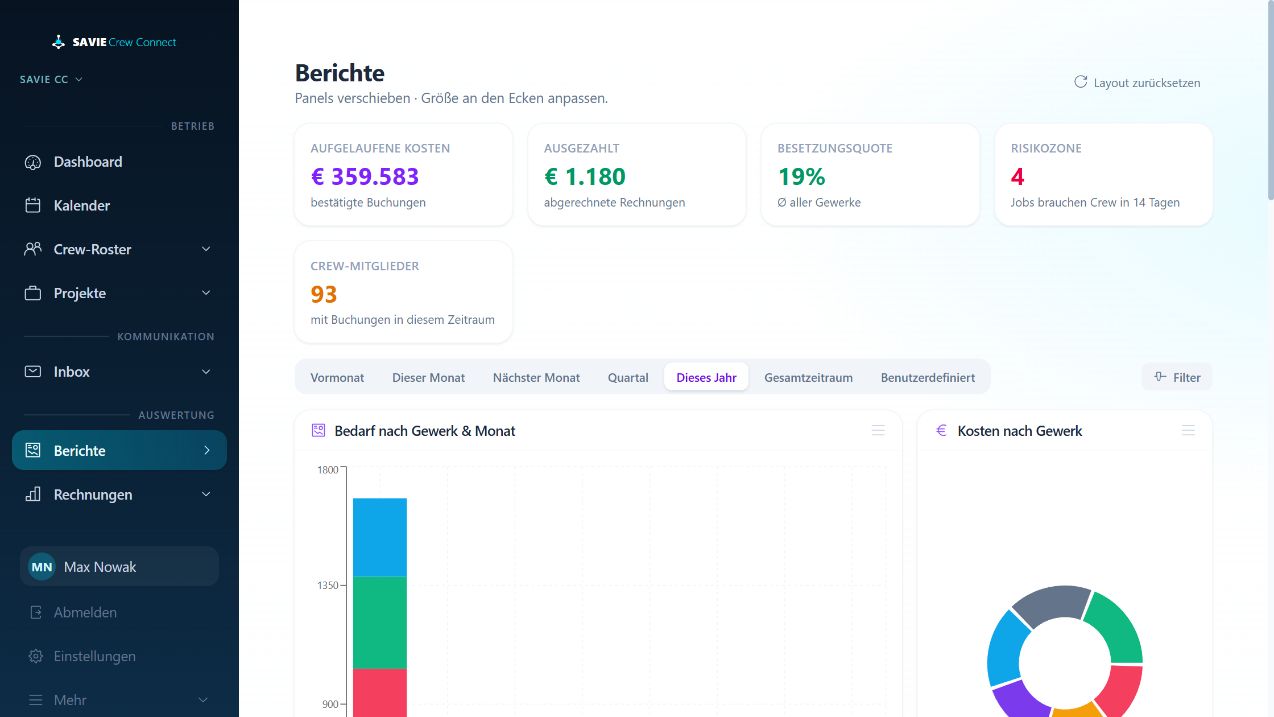Image resolution: width=1274 pixels, height=717 pixels.
Task: Click the 1350 axis label
Action: pyautogui.click(x=328, y=585)
